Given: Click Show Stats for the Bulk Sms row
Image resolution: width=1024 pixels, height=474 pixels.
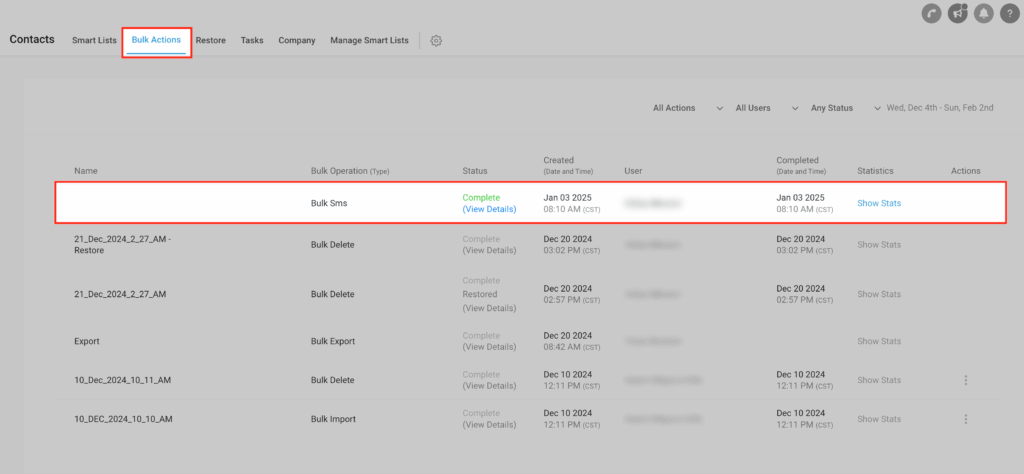Looking at the screenshot, I should point(879,203).
